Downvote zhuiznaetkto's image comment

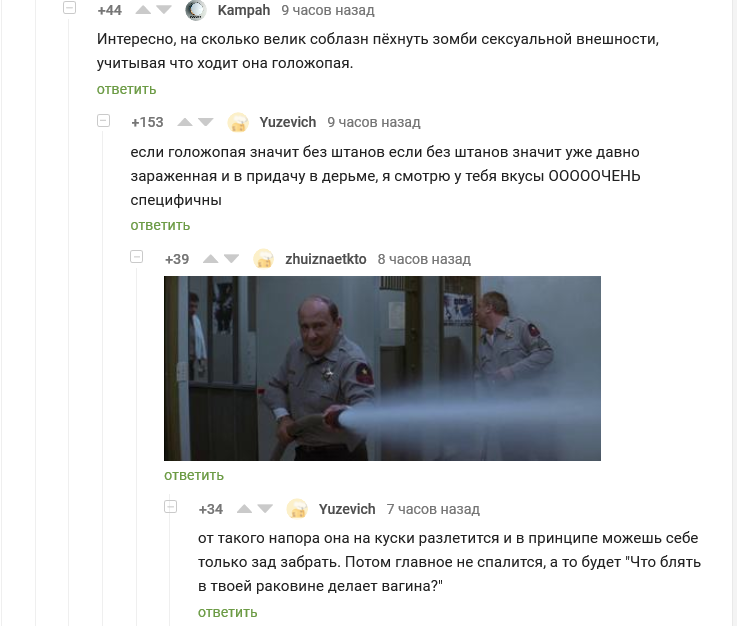coord(231,259)
